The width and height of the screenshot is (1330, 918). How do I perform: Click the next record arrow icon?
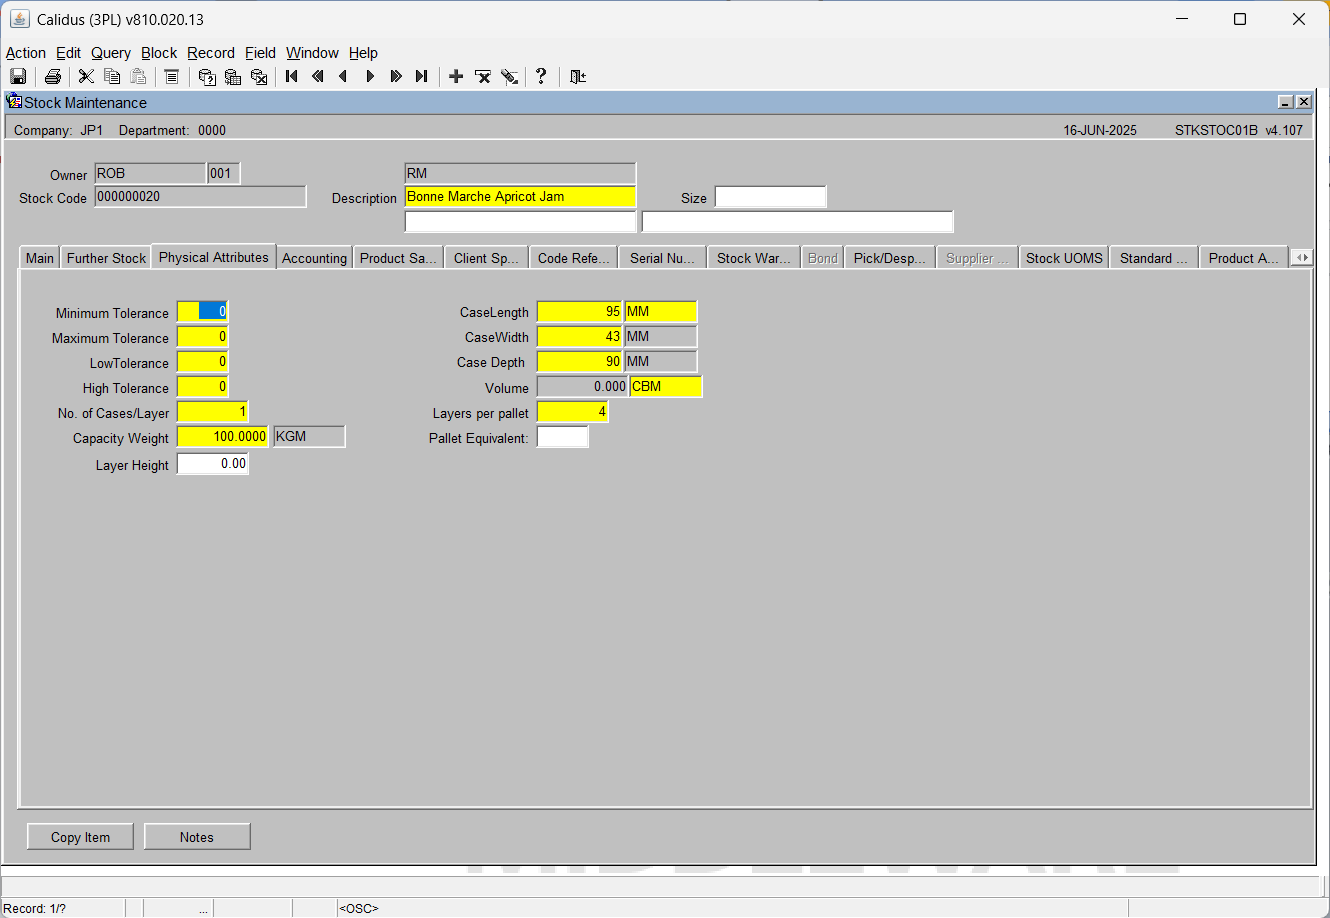coord(370,77)
